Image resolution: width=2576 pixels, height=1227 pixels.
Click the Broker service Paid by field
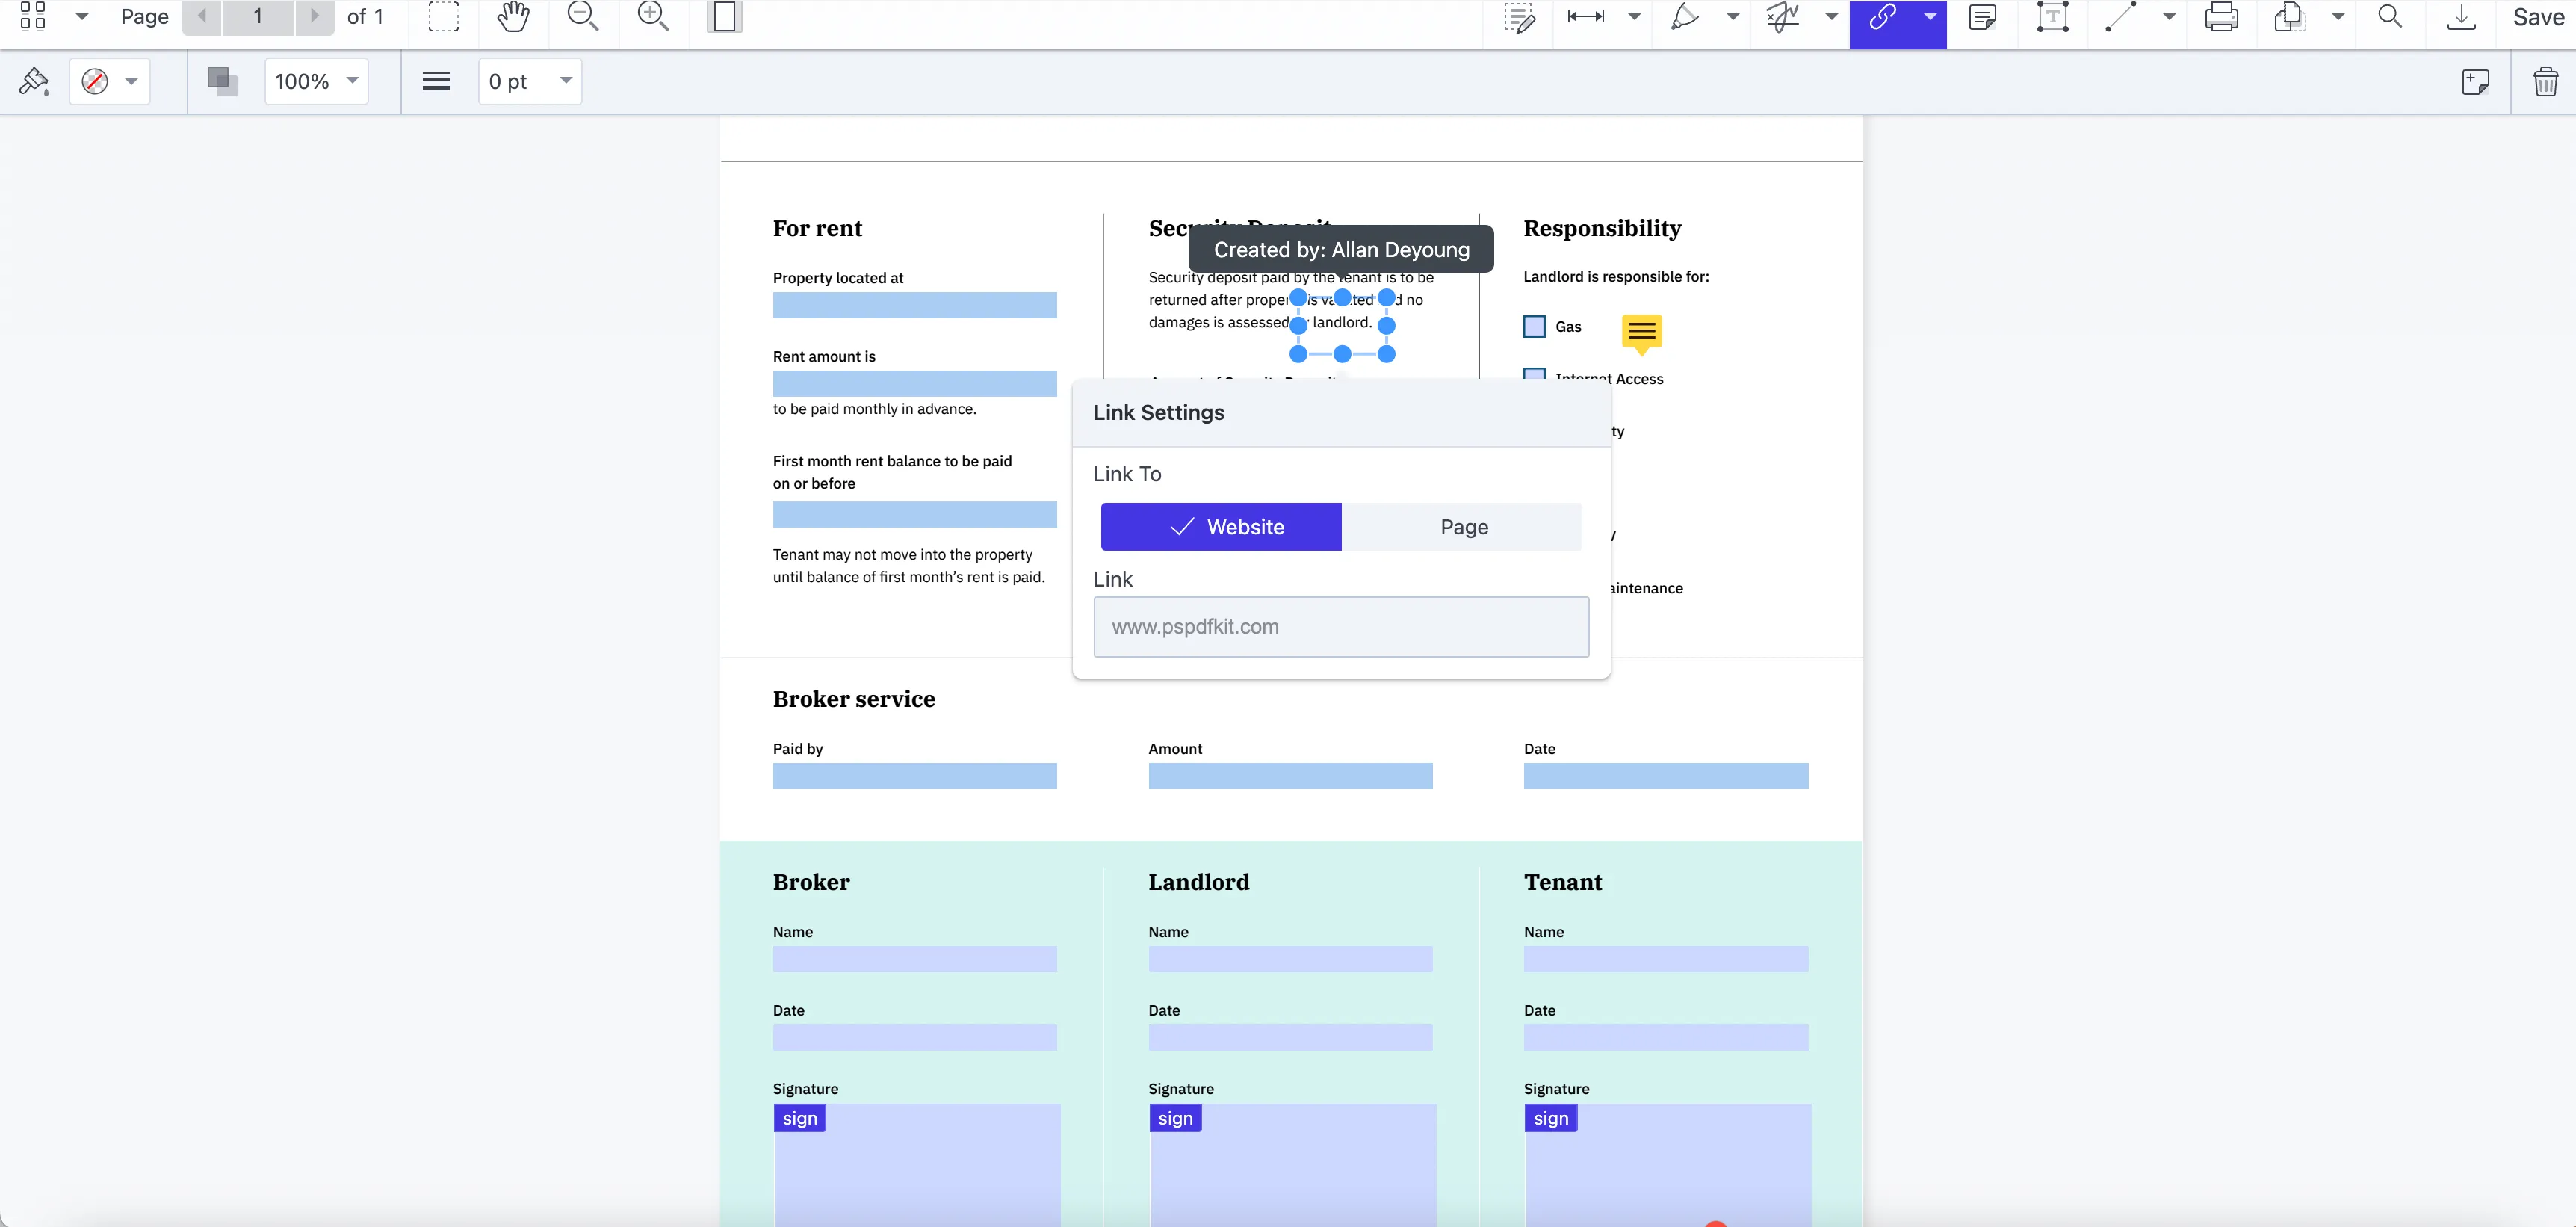pyautogui.click(x=914, y=776)
